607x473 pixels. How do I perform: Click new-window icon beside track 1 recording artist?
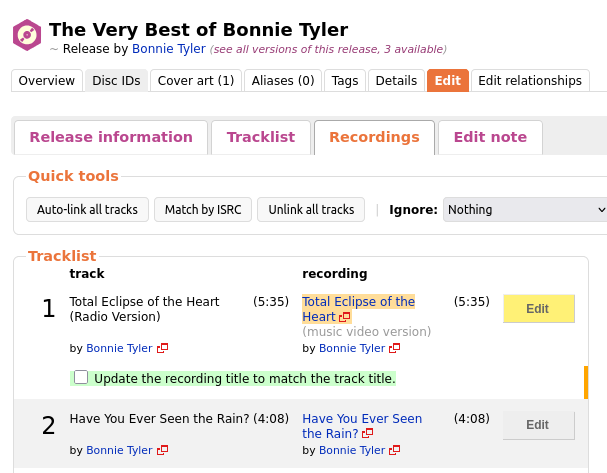tap(394, 348)
